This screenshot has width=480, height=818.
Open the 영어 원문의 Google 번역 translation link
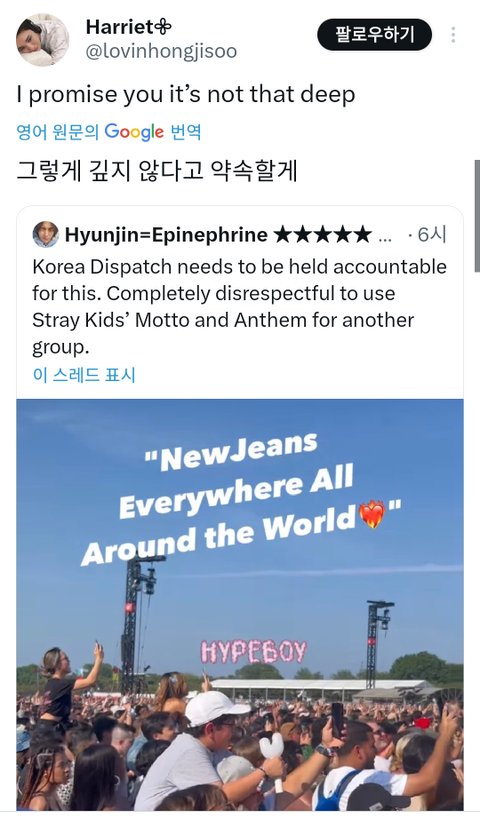pyautogui.click(x=109, y=131)
